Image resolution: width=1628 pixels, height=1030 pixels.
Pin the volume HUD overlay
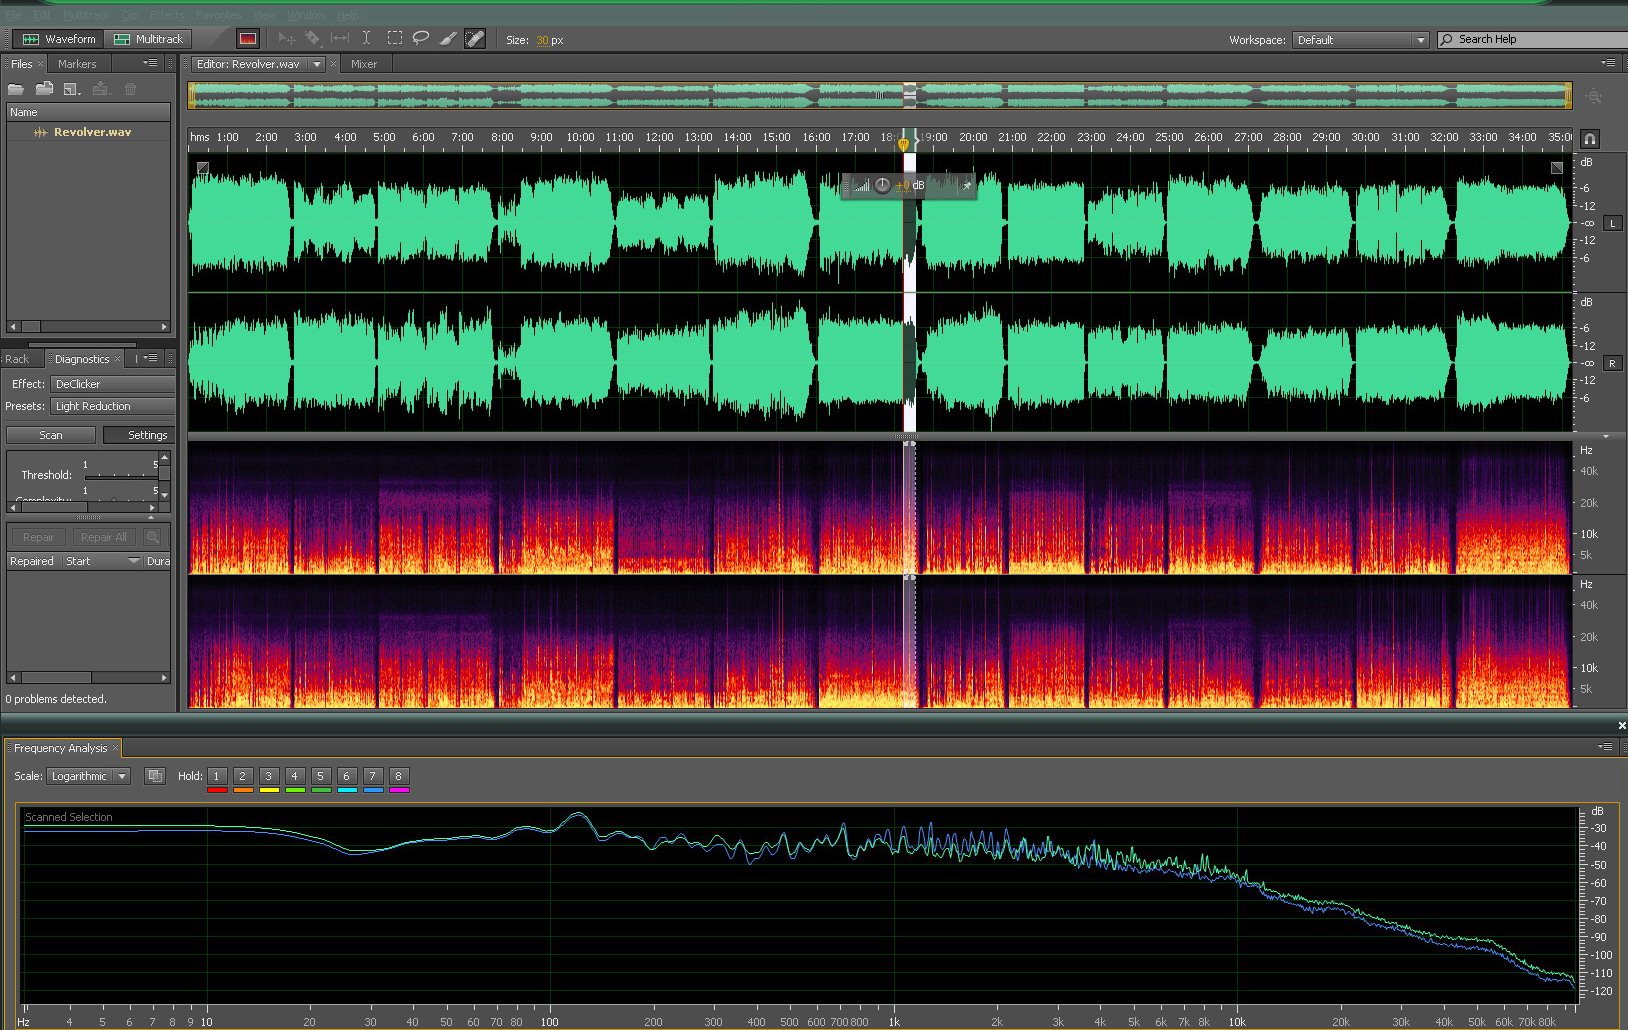(966, 186)
